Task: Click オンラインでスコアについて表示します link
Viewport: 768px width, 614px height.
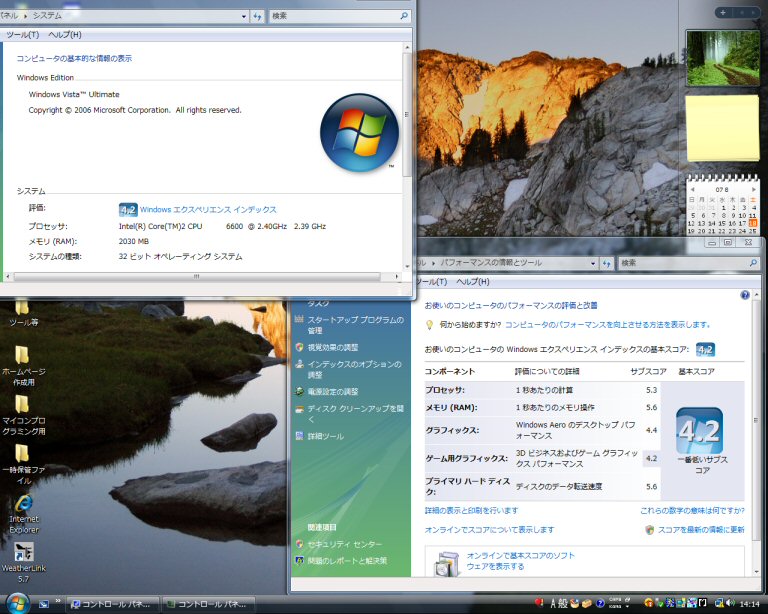Action: (x=489, y=530)
